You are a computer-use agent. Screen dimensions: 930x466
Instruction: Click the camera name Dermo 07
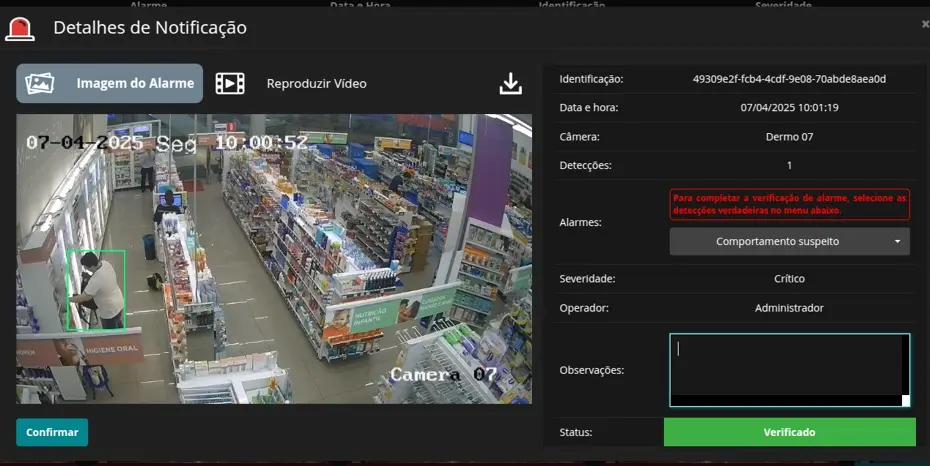pyautogui.click(x=789, y=136)
